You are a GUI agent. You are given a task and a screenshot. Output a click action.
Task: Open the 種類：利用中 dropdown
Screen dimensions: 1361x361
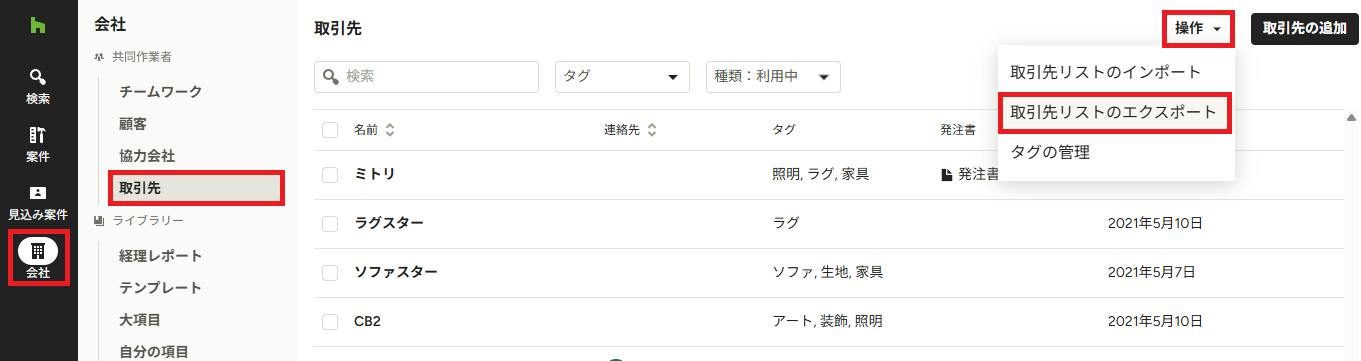coord(772,77)
